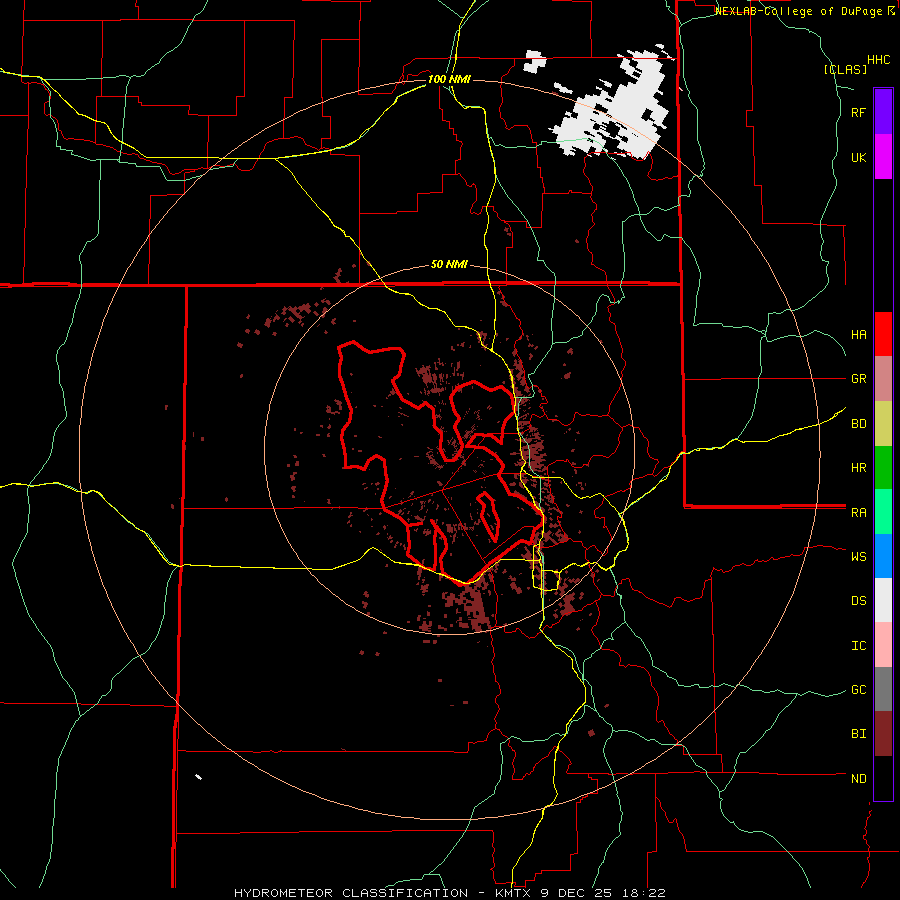Click the 'RA' legend label
Screen dimensions: 900x900
pyautogui.click(x=858, y=513)
